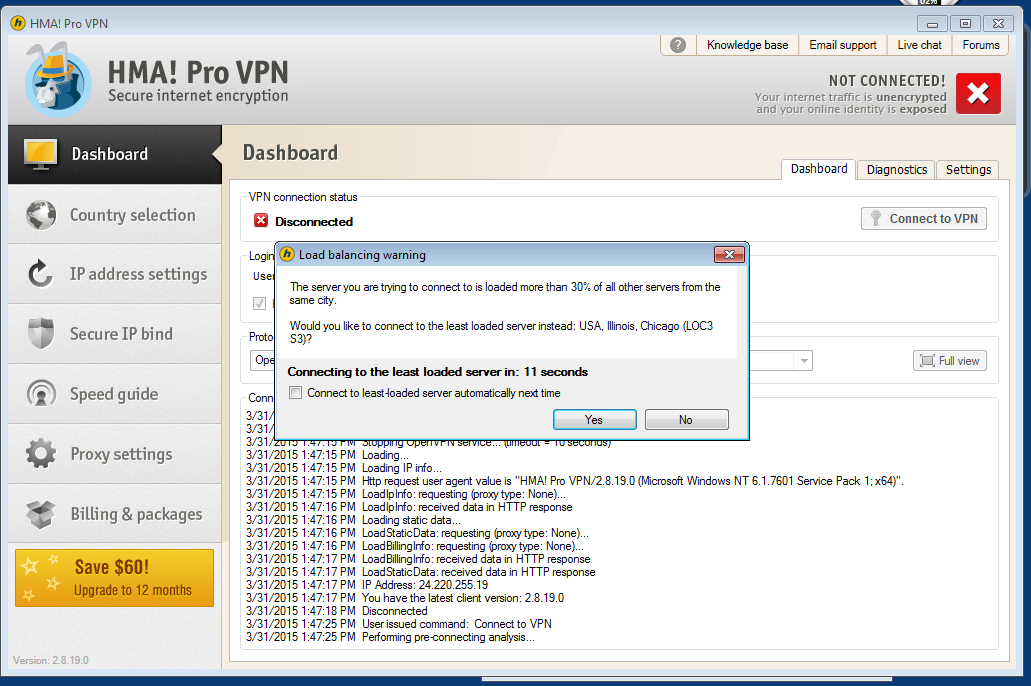
Task: Open Email support
Action: click(x=843, y=45)
